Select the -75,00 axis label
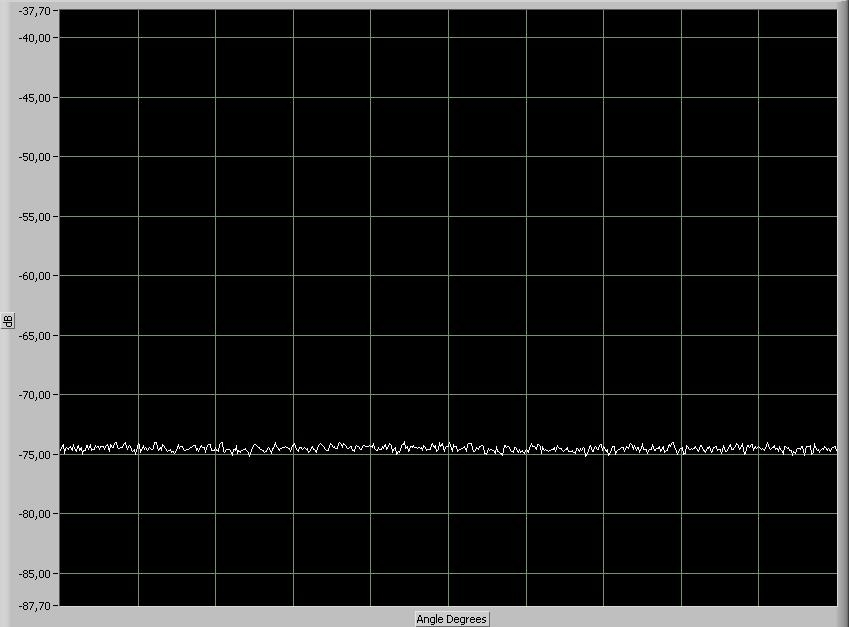 [x=35, y=455]
